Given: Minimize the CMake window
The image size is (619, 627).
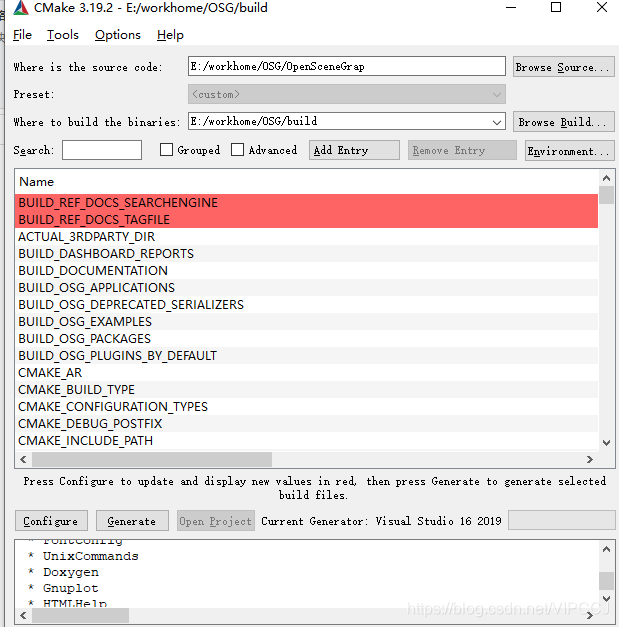Looking at the screenshot, I should (x=511, y=7).
